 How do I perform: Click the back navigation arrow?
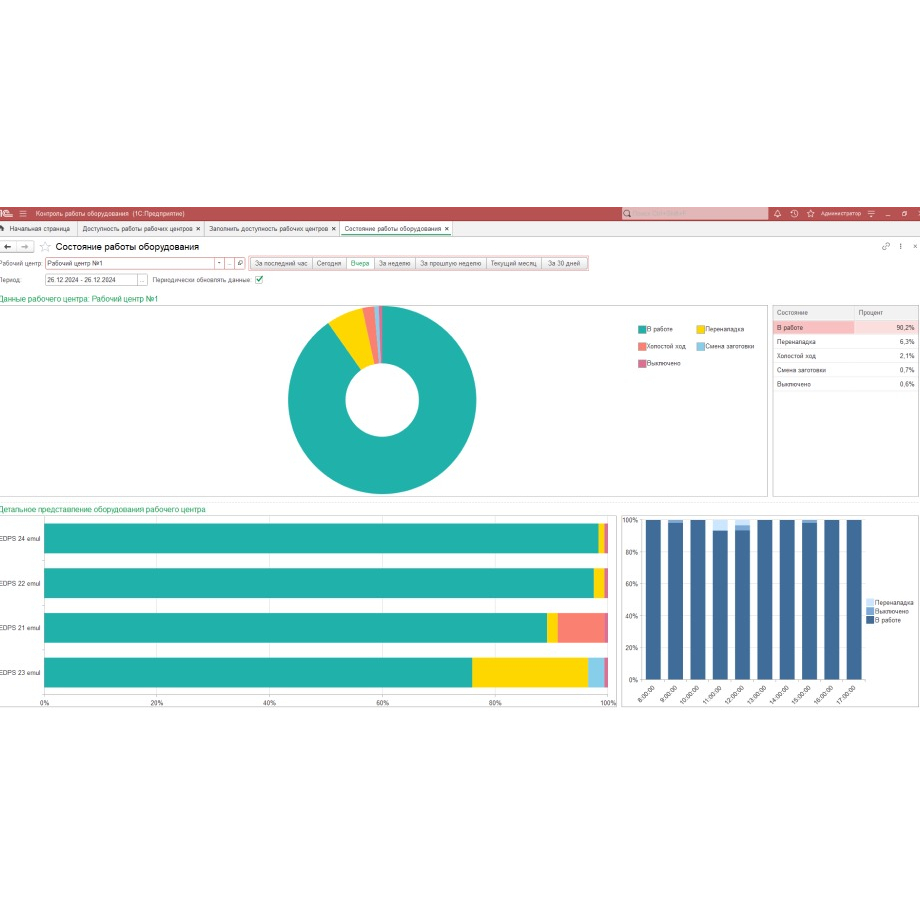(x=8, y=247)
